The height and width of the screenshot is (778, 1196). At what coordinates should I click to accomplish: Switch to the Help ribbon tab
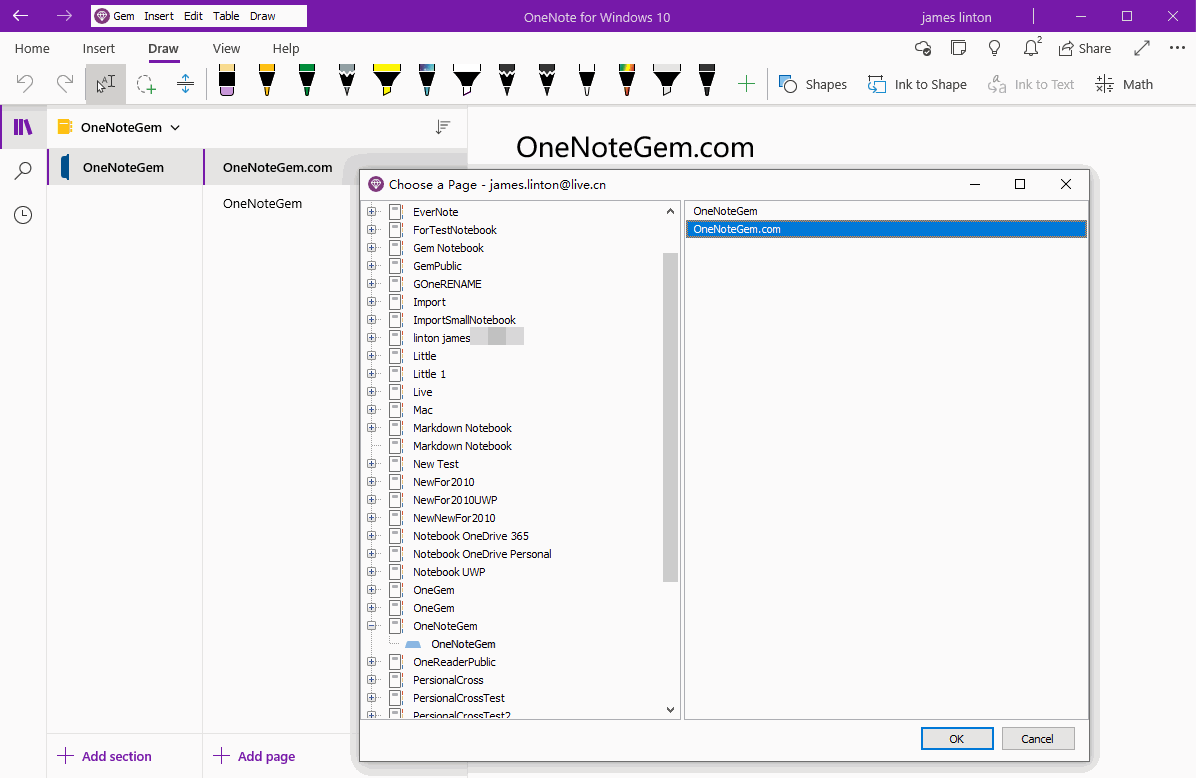[x=286, y=49]
